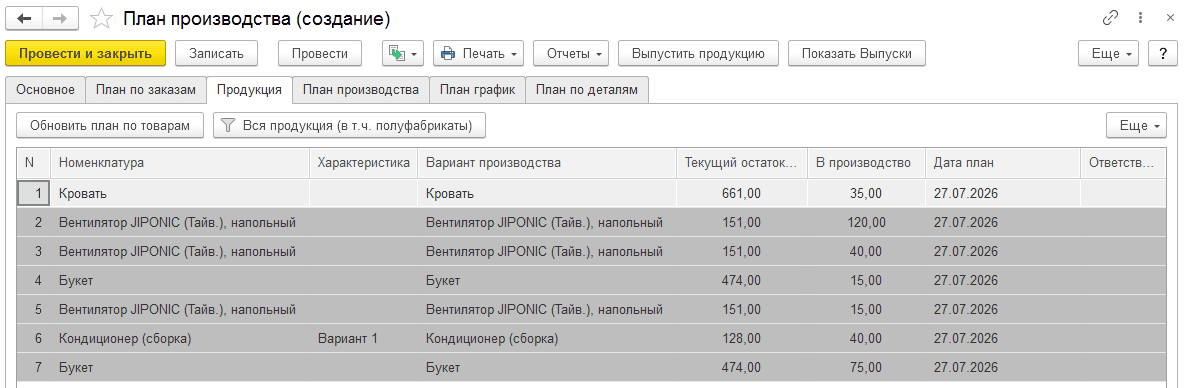The width and height of the screenshot is (1184, 388).
Task: Click the 35,00 production quantity cell
Action: pos(866,193)
